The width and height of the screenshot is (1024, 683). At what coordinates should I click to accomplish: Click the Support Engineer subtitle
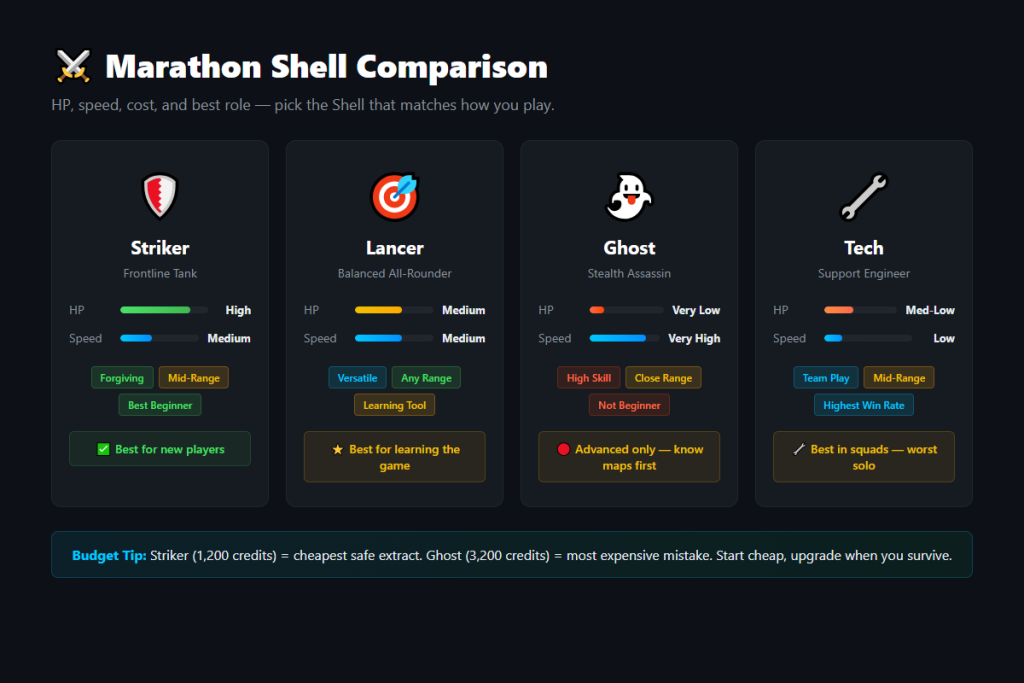coord(863,274)
